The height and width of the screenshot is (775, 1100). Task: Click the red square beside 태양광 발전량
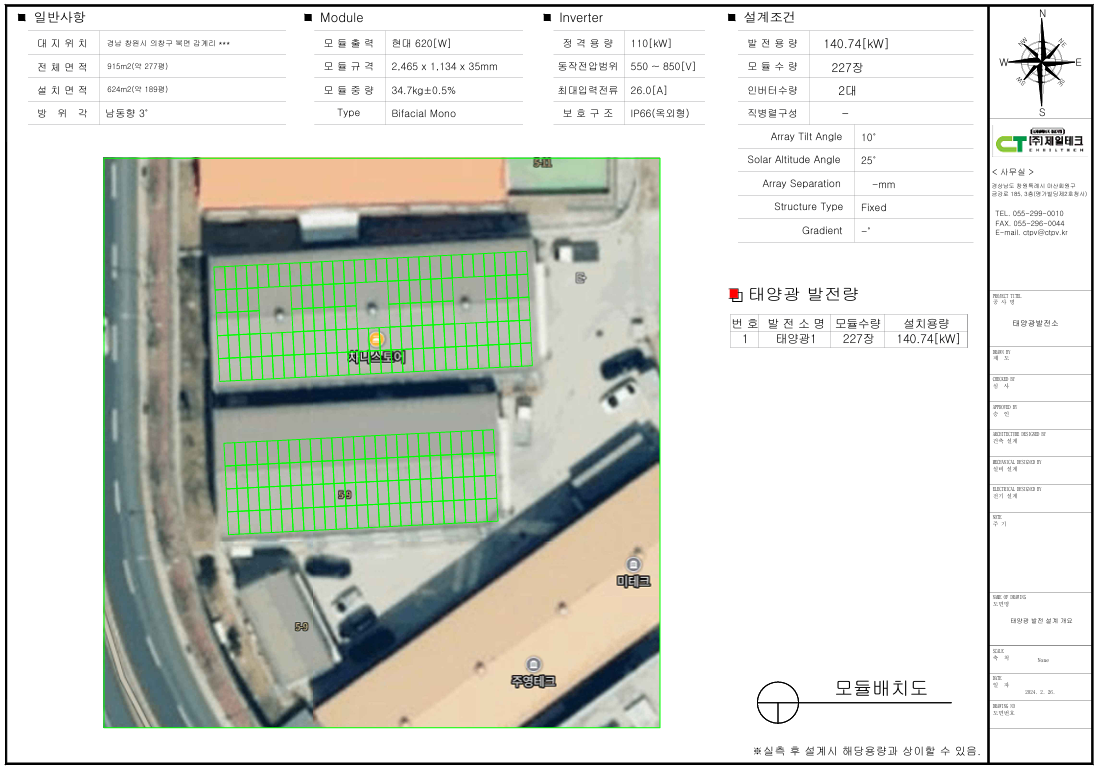click(x=734, y=294)
